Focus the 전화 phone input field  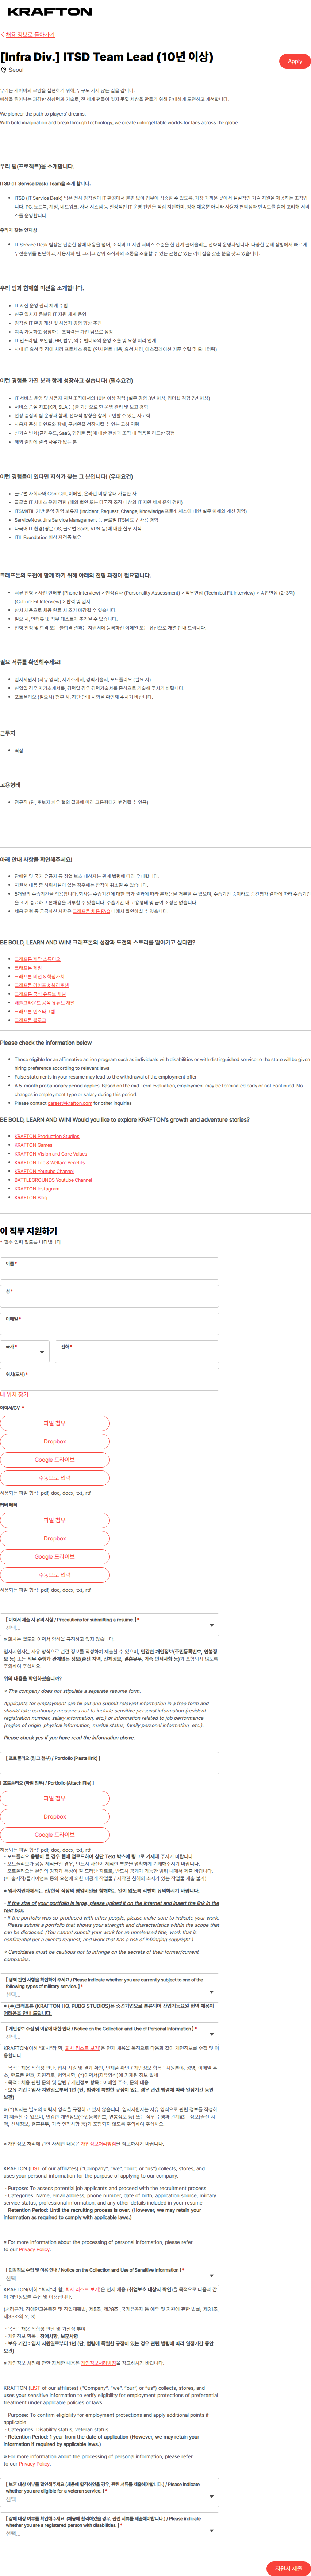pos(137,1351)
